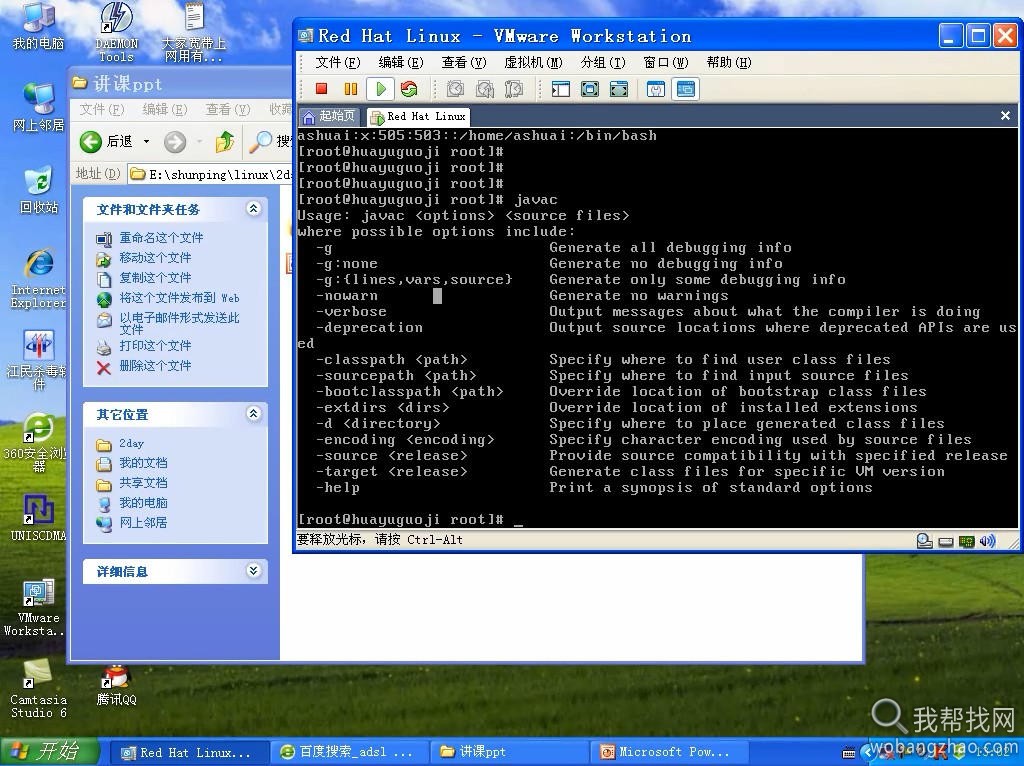This screenshot has width=1024, height=766.
Task: Open the 帮助(H) menu in VMware
Action: (x=729, y=63)
